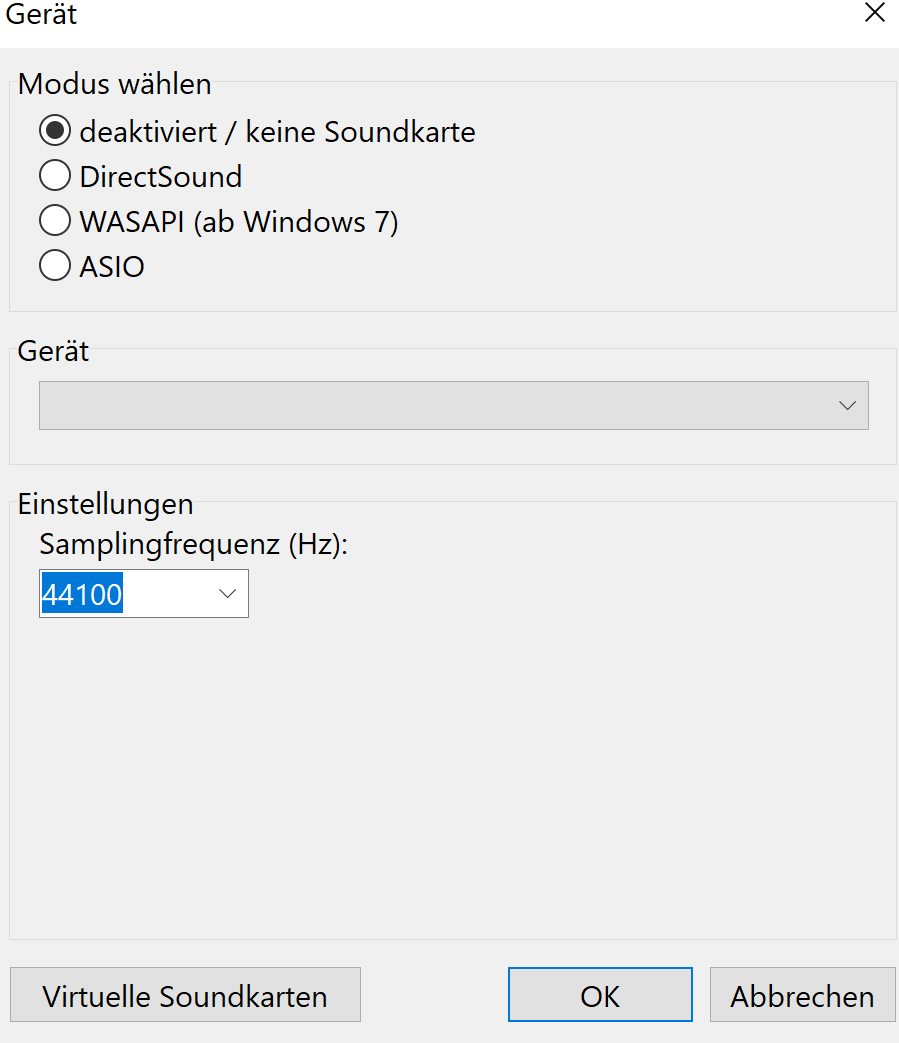Image resolution: width=899 pixels, height=1043 pixels.
Task: Click the highlighted 44100 value field
Action: point(82,595)
